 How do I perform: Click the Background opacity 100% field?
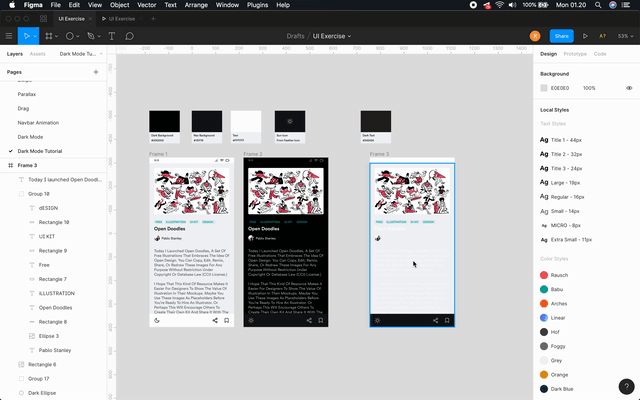click(x=589, y=88)
